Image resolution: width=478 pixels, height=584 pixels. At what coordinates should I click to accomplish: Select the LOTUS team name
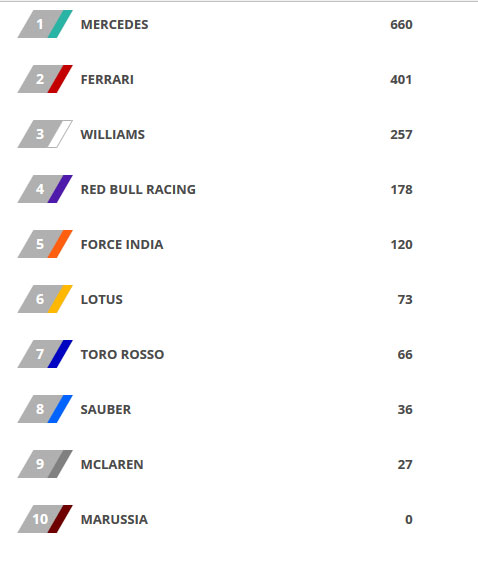coord(102,299)
